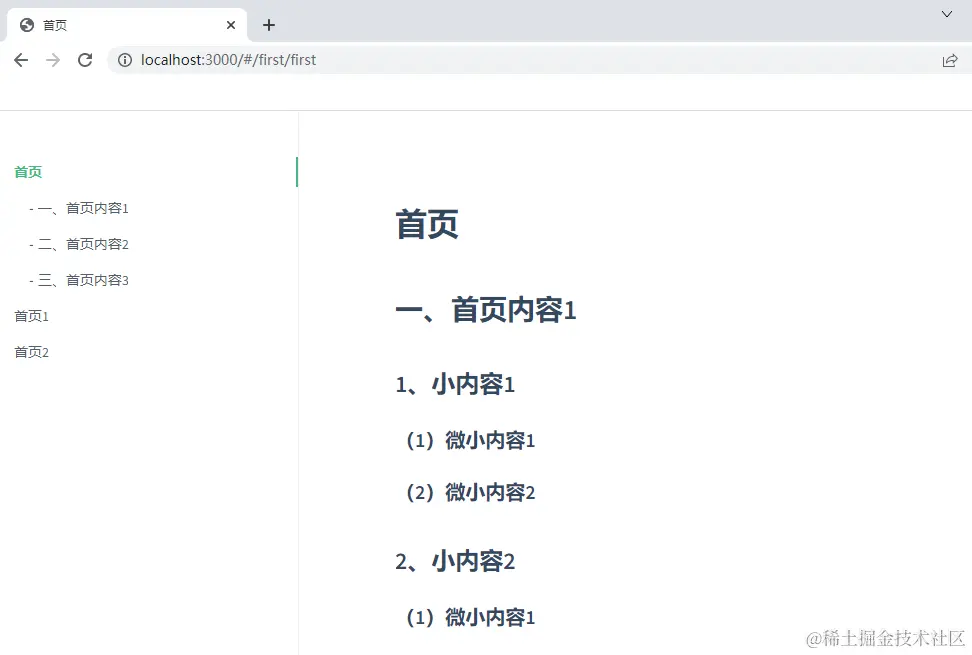The height and width of the screenshot is (655, 972).
Task: Click the heading 2、小内容2
Action: 455,561
